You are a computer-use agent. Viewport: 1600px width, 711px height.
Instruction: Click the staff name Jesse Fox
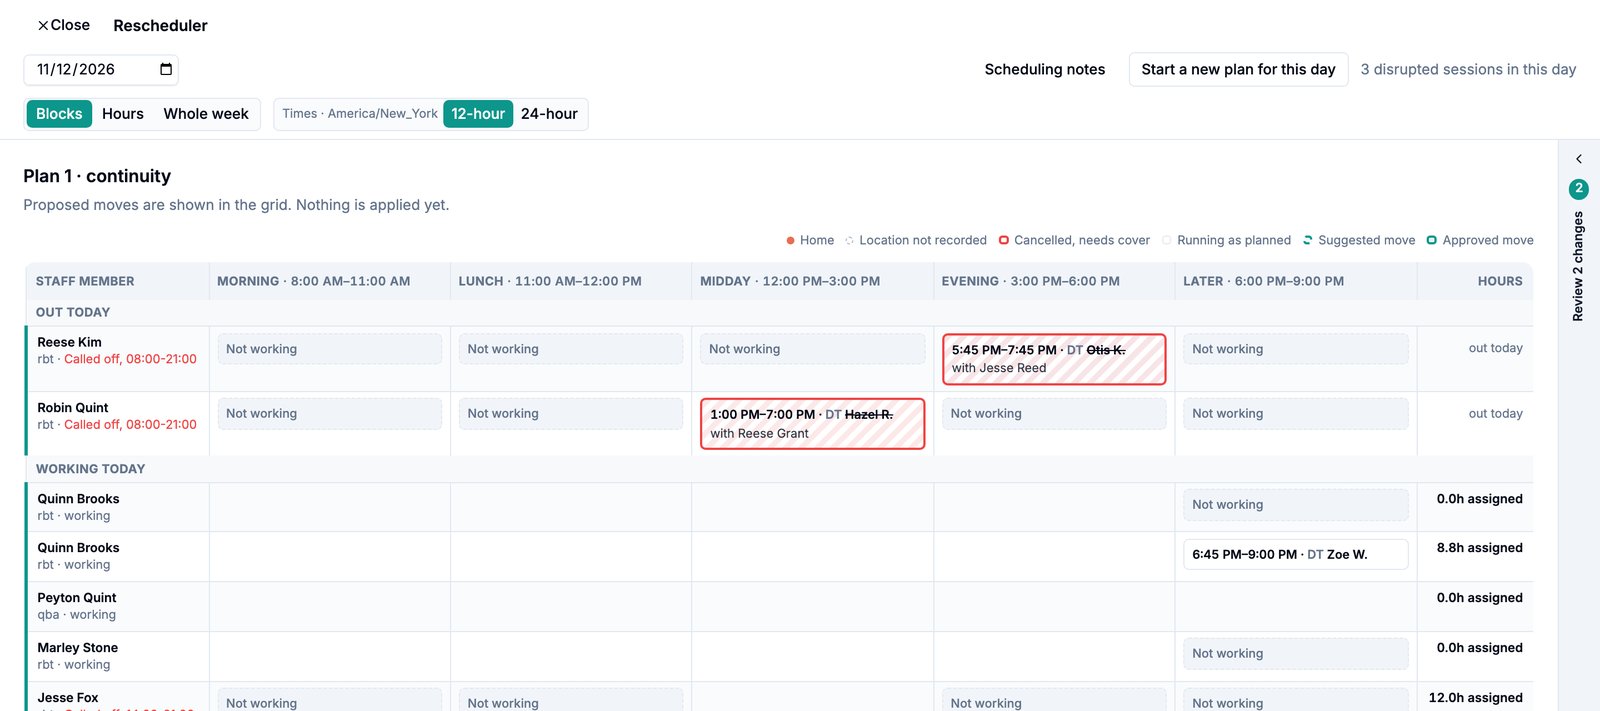pyautogui.click(x=68, y=698)
